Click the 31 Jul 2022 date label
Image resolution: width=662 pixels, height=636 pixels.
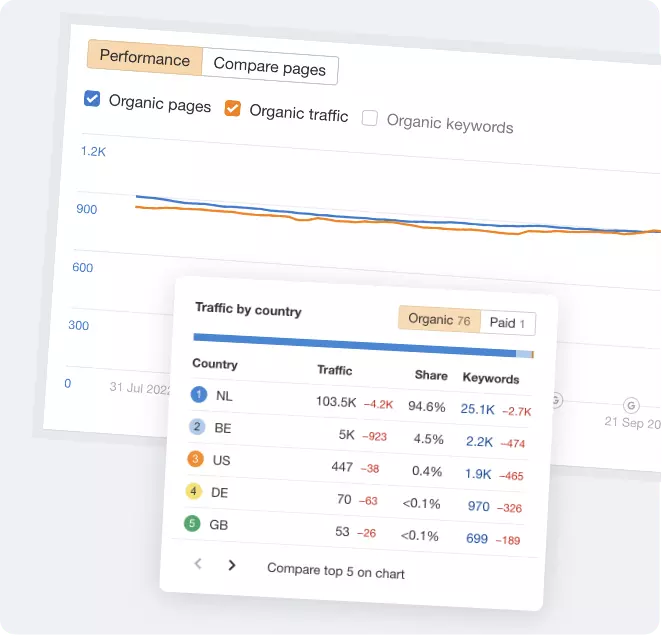point(140,388)
